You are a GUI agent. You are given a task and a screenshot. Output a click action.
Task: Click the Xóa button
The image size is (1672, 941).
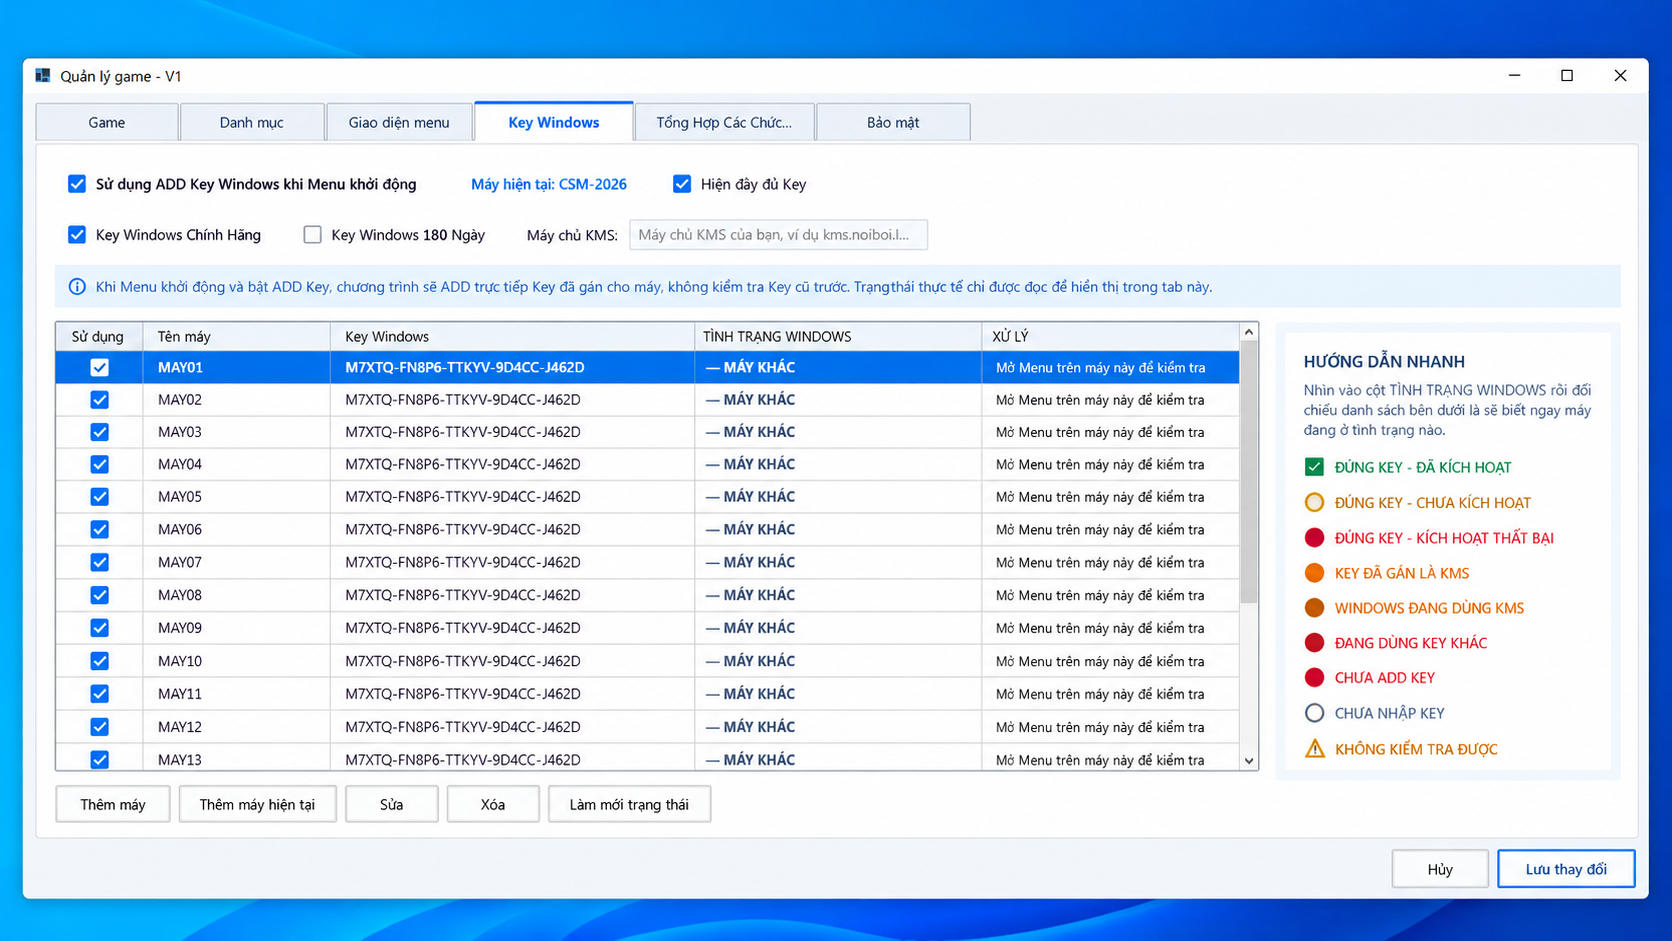[x=493, y=804]
